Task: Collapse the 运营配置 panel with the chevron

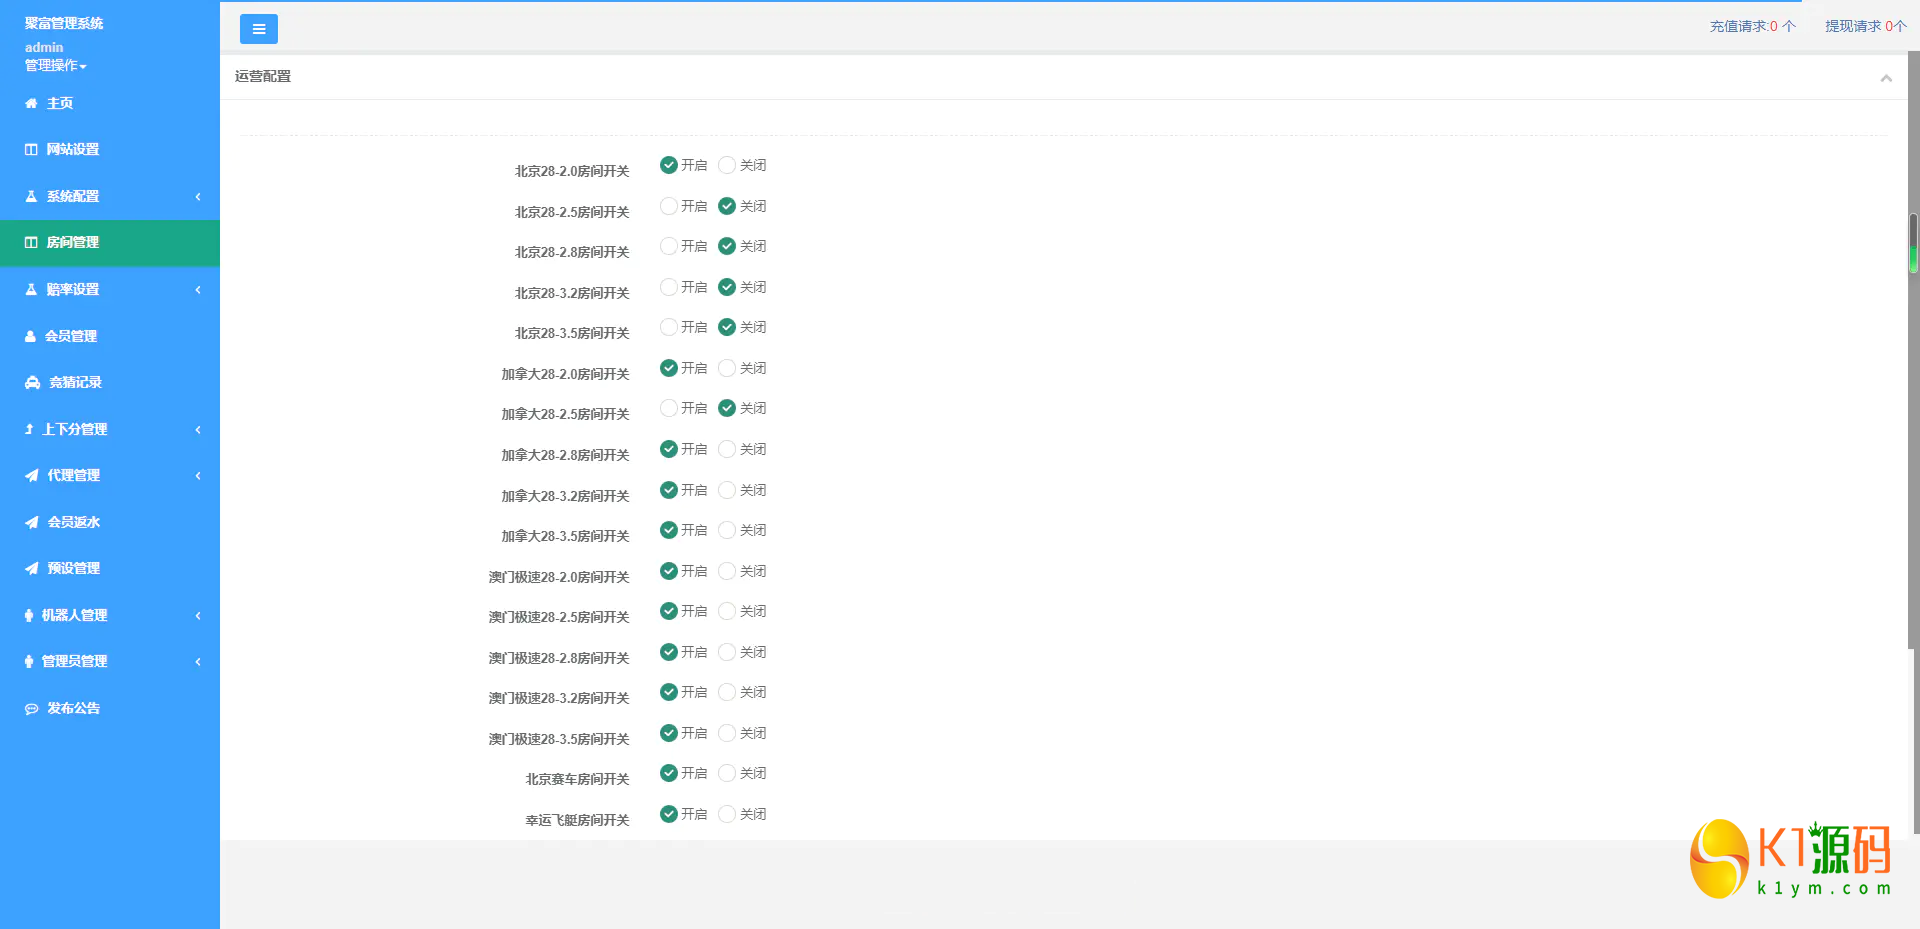Action: pyautogui.click(x=1886, y=78)
